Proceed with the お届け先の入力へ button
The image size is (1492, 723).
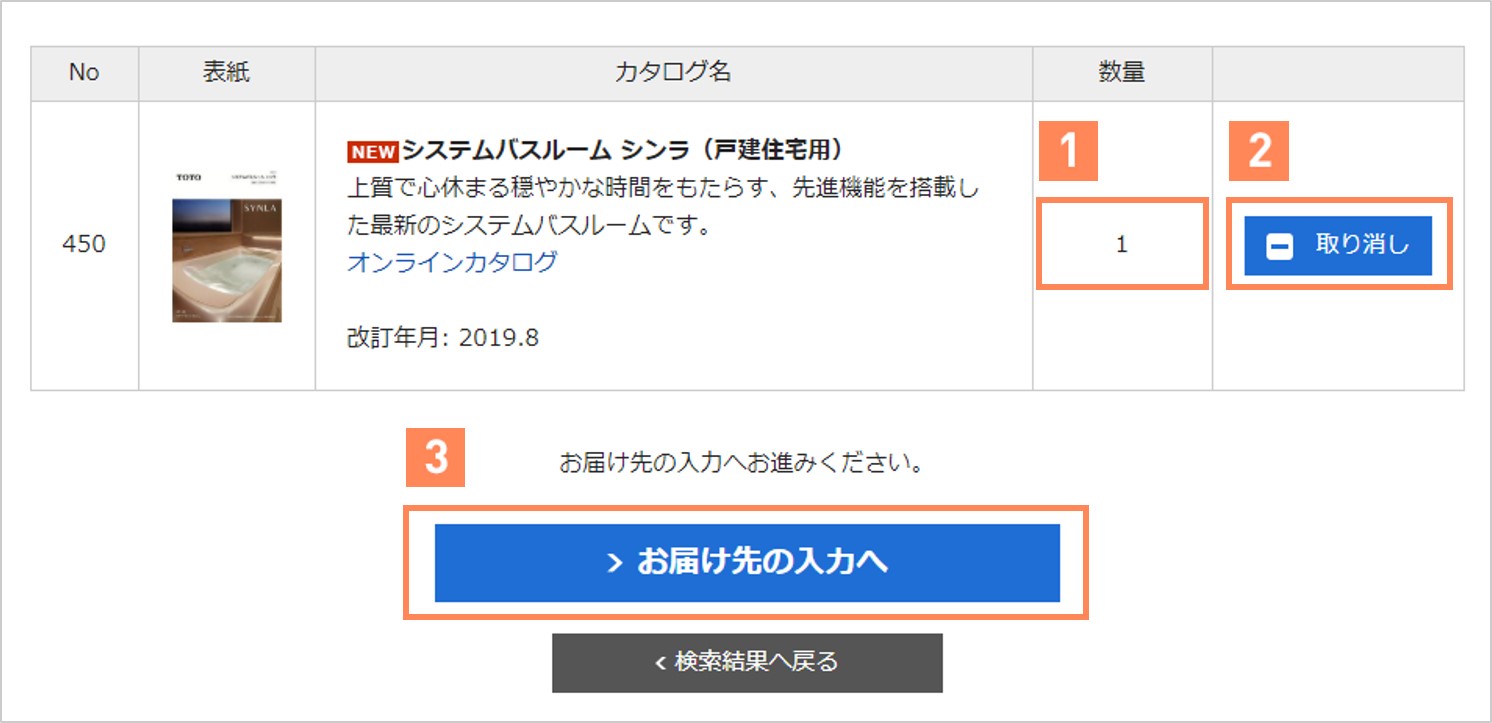746,563
